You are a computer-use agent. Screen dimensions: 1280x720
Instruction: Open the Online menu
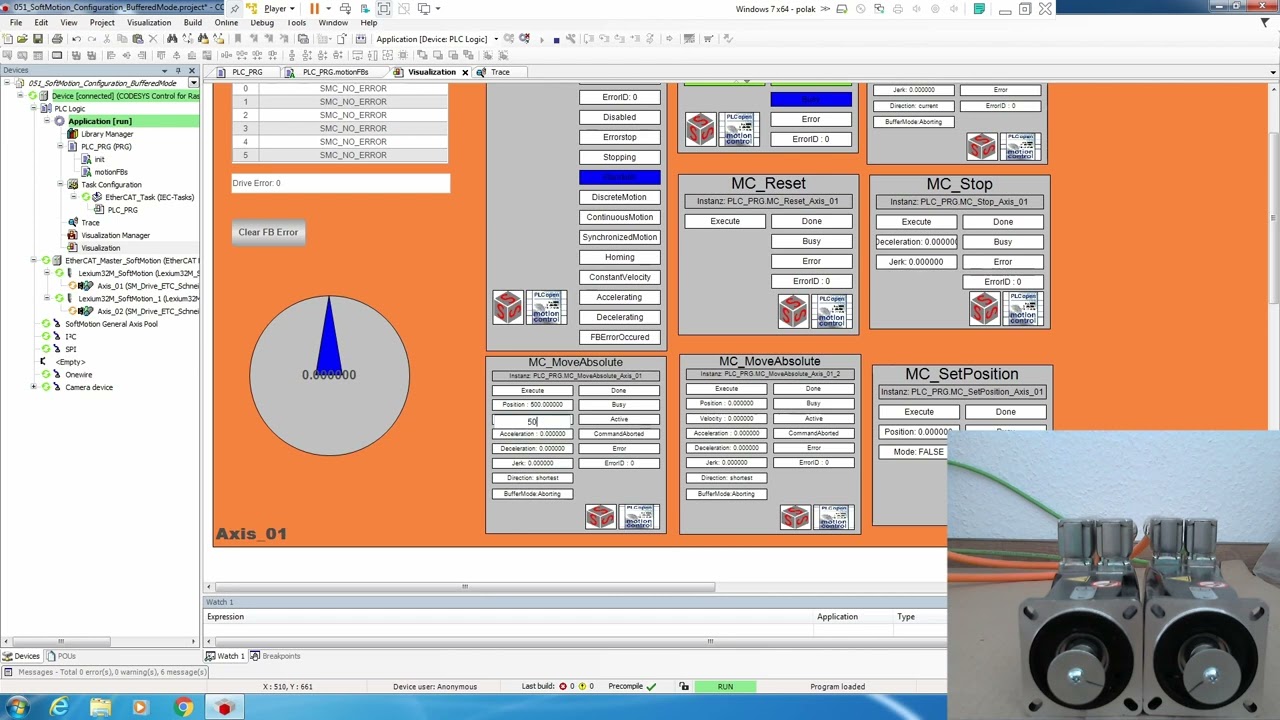point(226,22)
